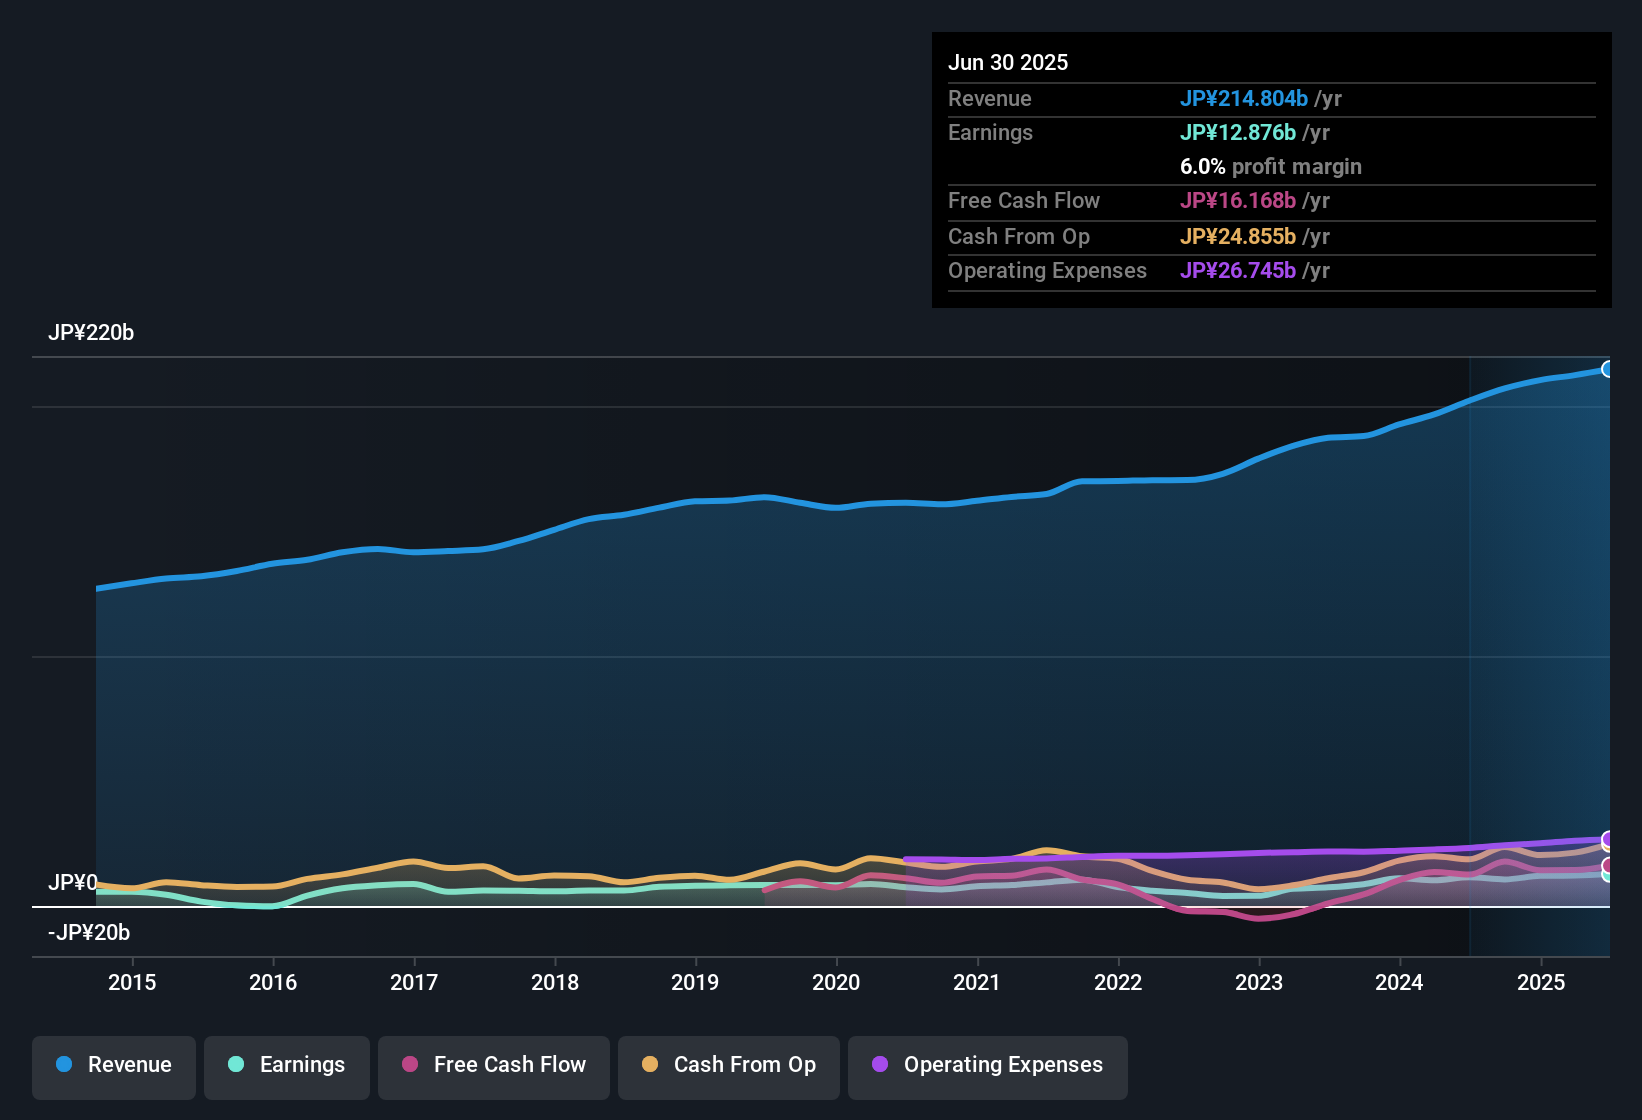This screenshot has height=1120, width=1642.
Task: Hide the Earnings line via its legend entry
Action: (x=286, y=1065)
